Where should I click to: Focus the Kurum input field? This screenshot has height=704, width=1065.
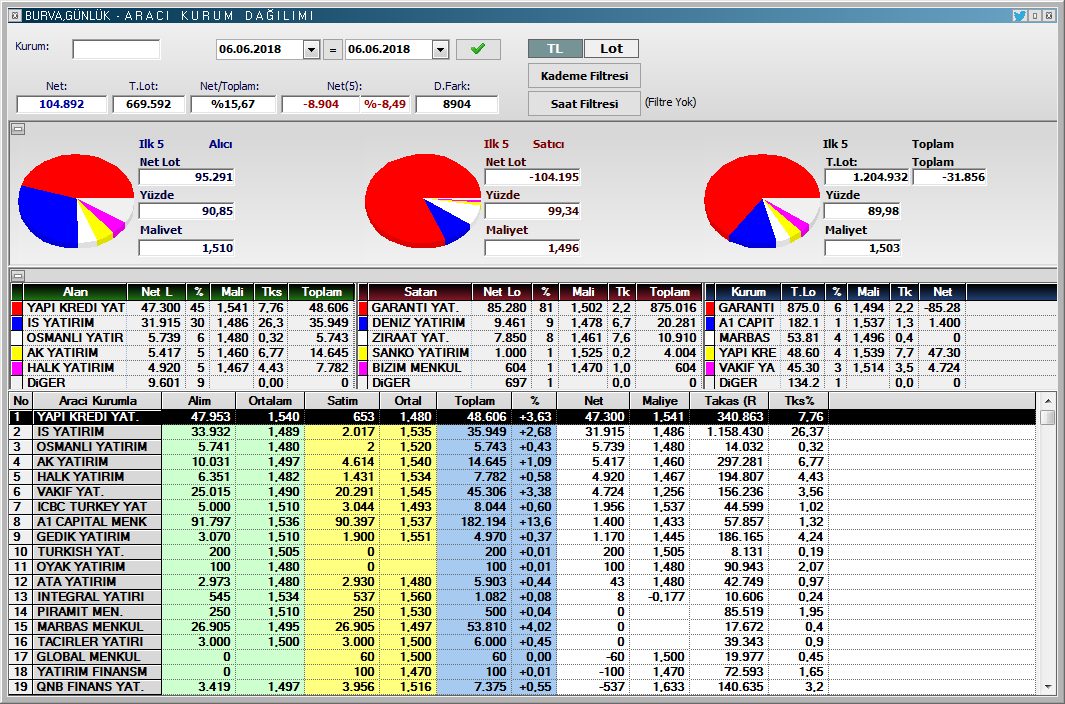(x=116, y=49)
